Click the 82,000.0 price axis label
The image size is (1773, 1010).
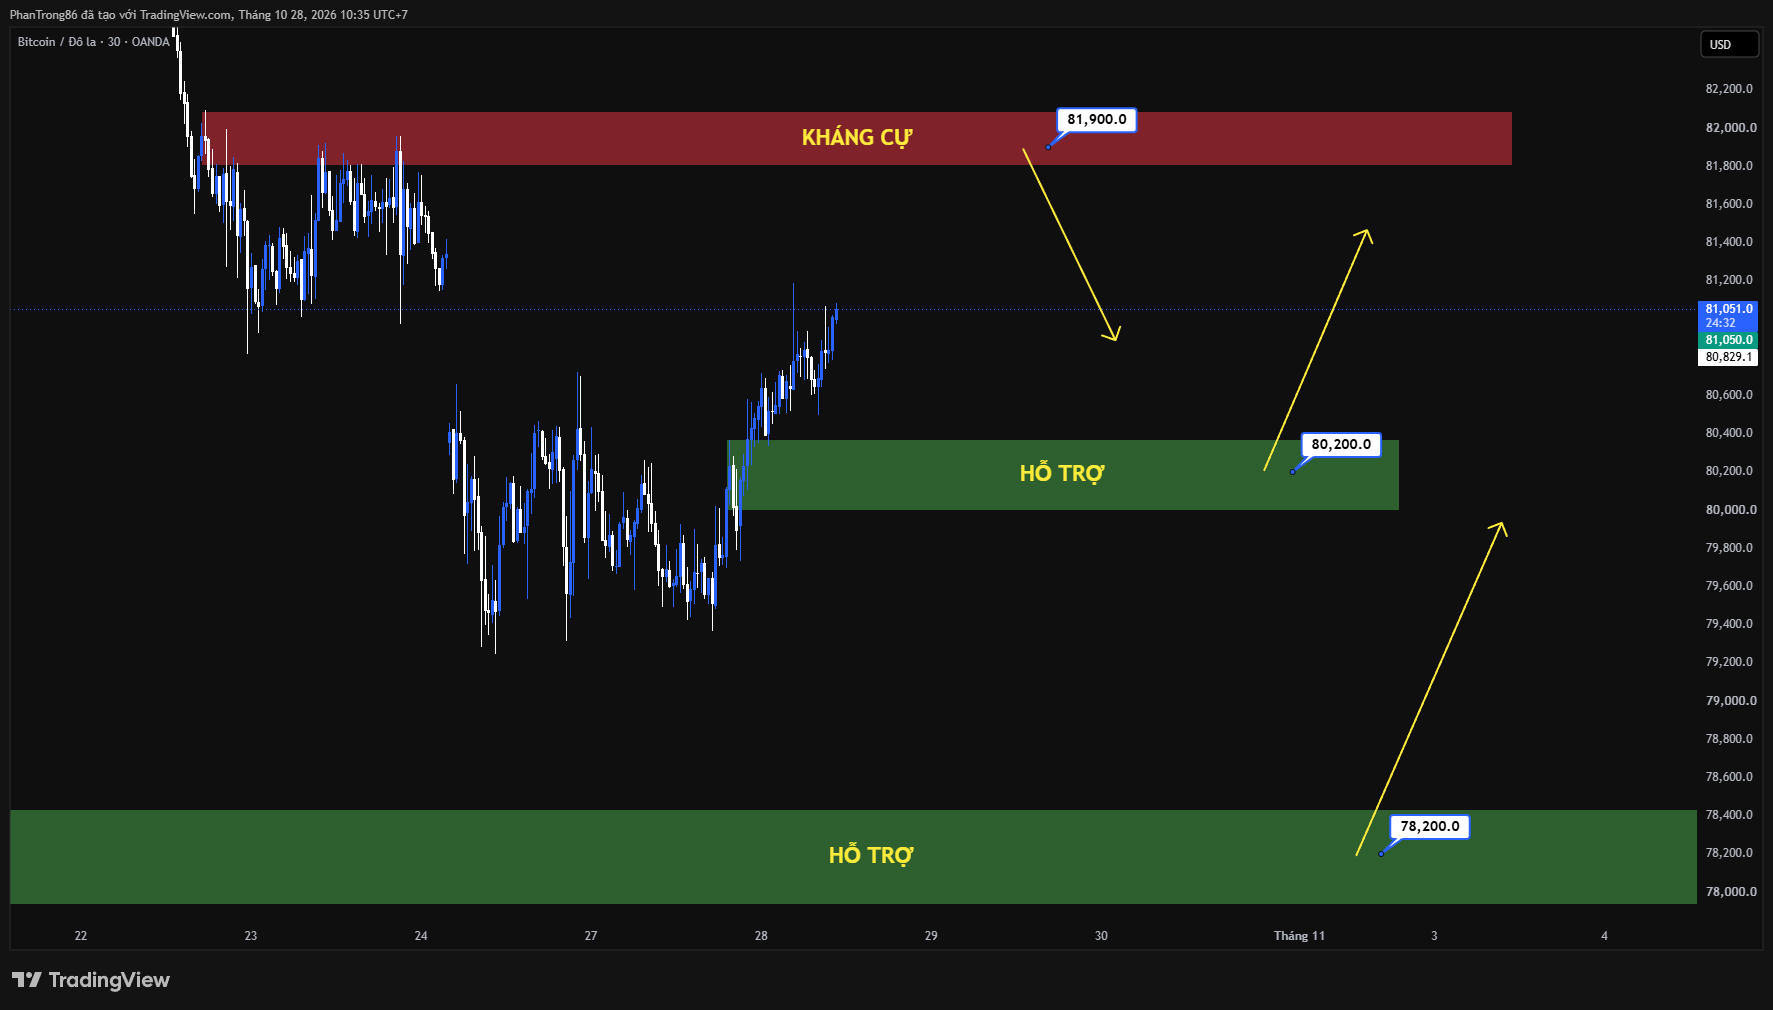[x=1731, y=127]
